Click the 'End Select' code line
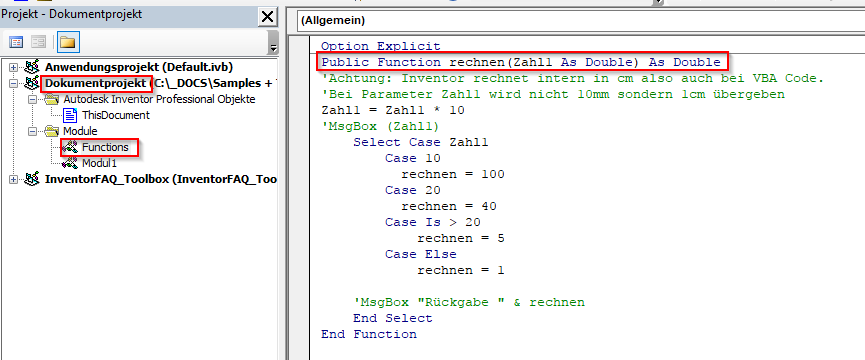The width and height of the screenshot is (865, 360). point(393,318)
